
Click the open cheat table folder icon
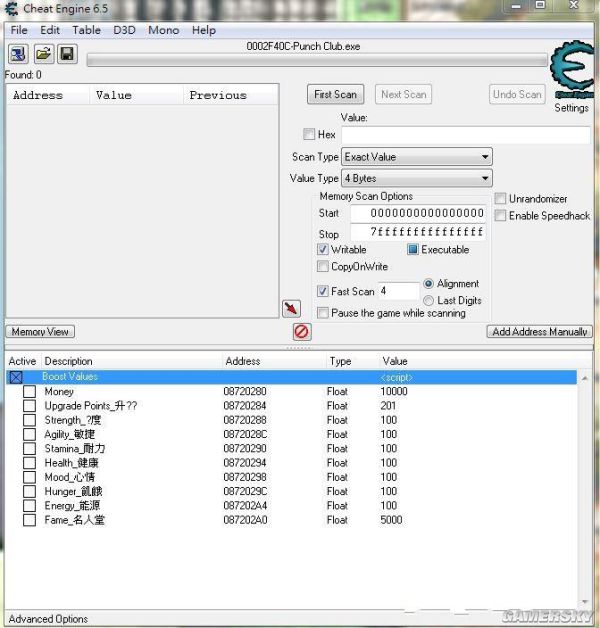tap(43, 54)
